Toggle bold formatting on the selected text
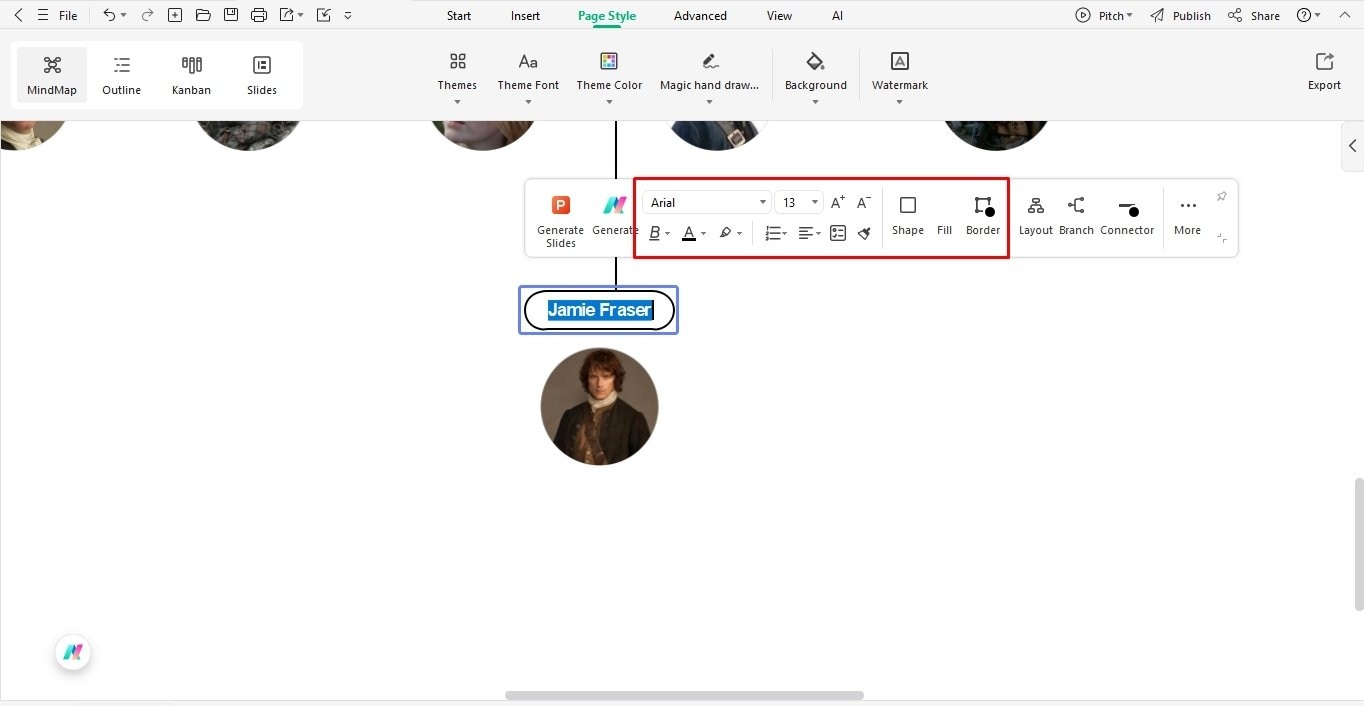Screen dimensions: 1364x706 pos(654,232)
